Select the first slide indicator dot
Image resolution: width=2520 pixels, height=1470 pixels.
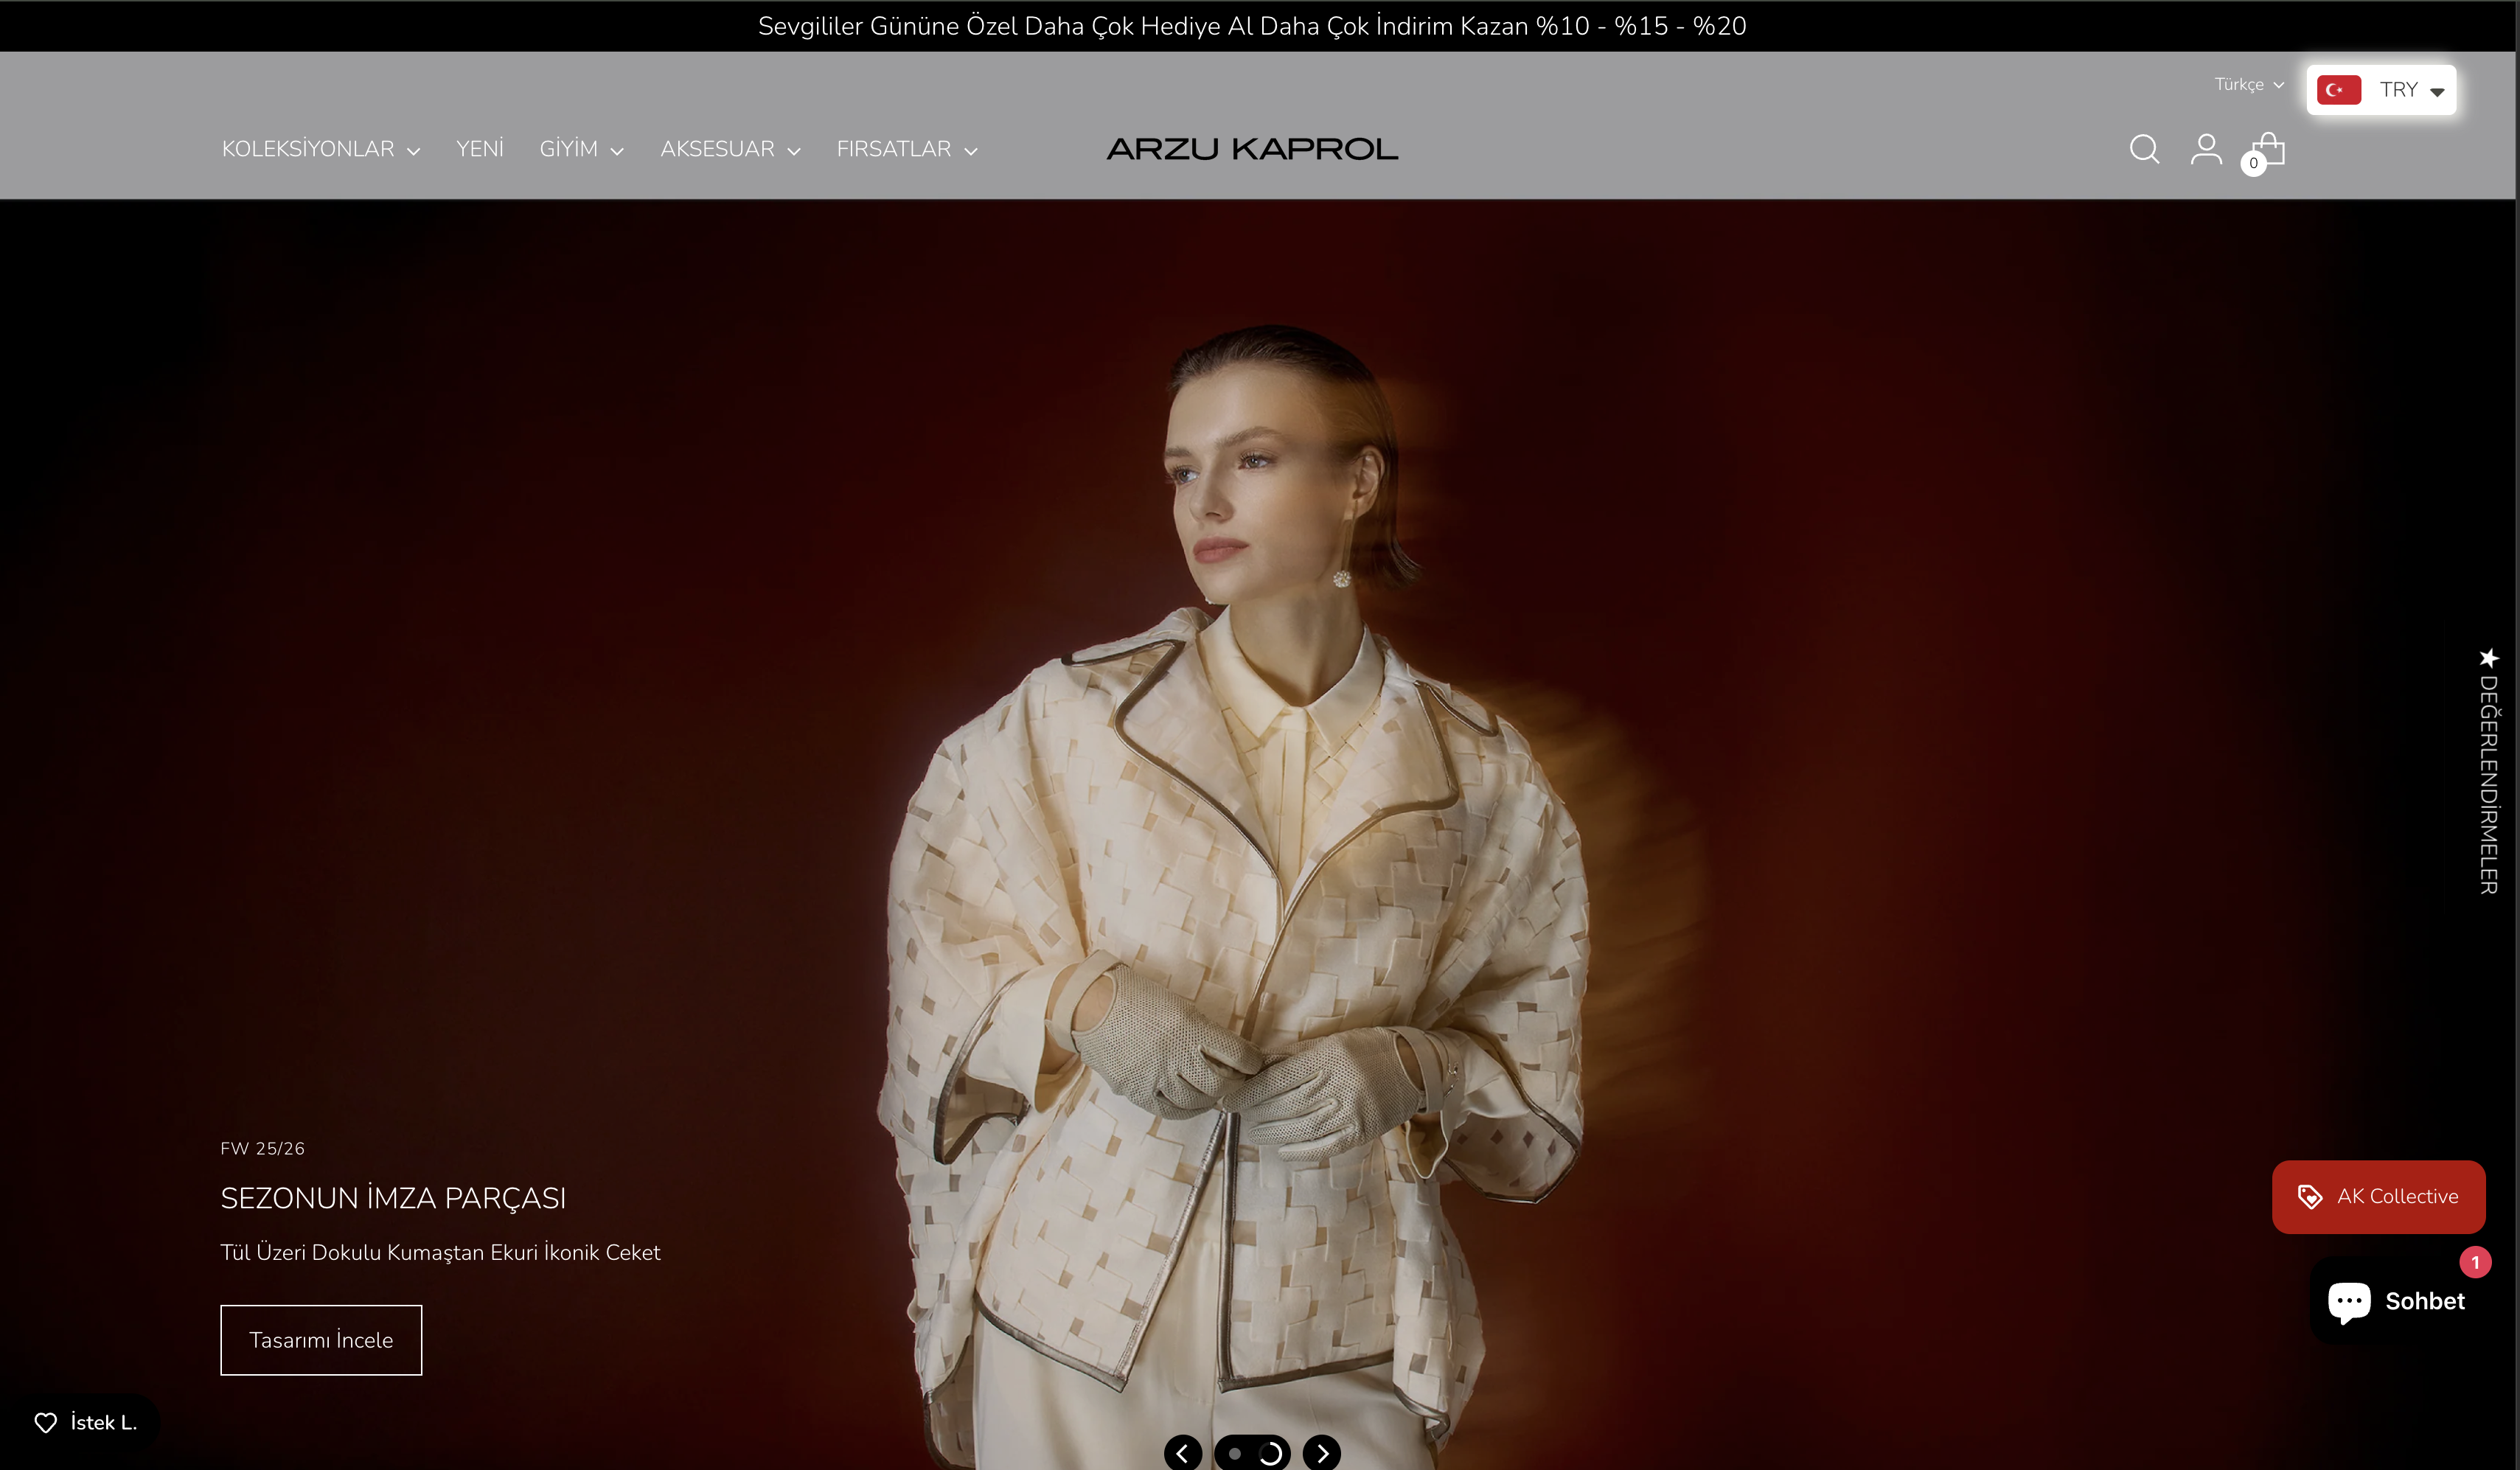click(x=1235, y=1453)
